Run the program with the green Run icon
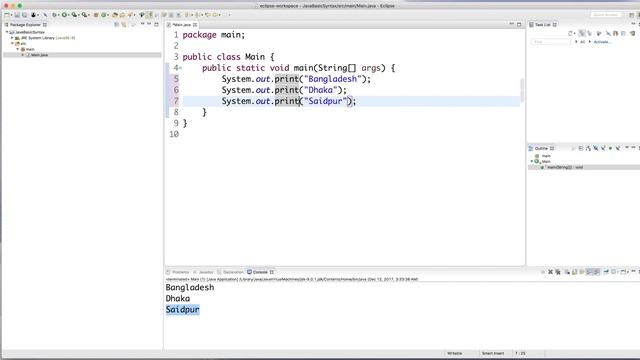640x360 pixels. pyautogui.click(x=64, y=15)
